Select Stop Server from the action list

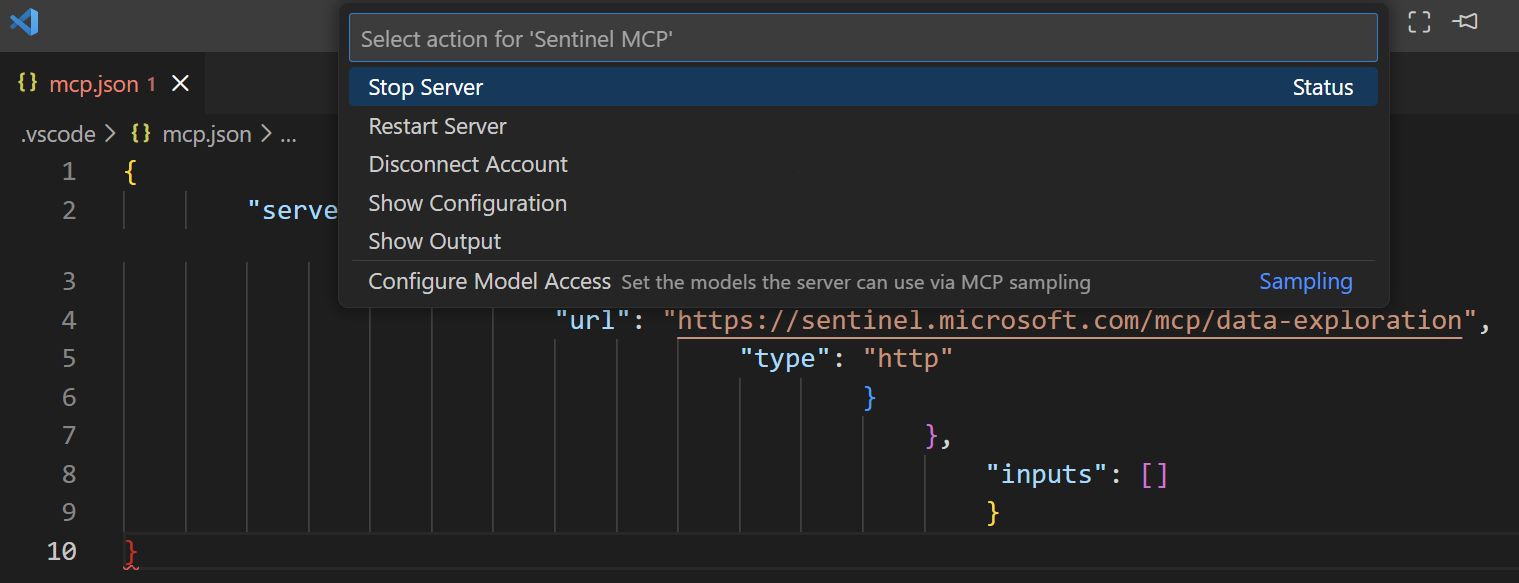(426, 87)
